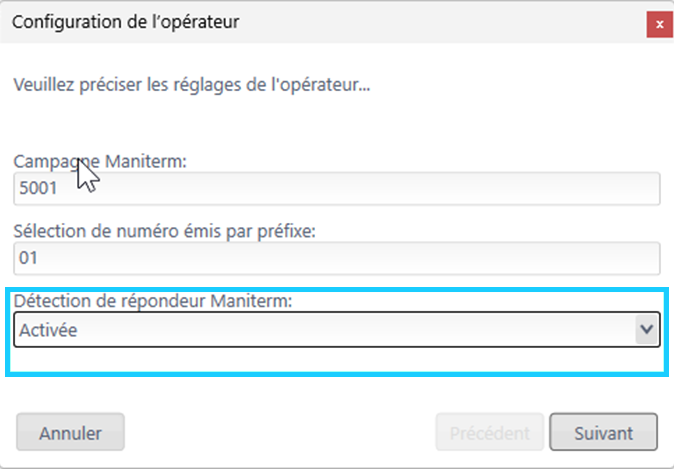Close the Configuration de l'opérateur dialog
This screenshot has height=469, width=674.
[x=659, y=25]
